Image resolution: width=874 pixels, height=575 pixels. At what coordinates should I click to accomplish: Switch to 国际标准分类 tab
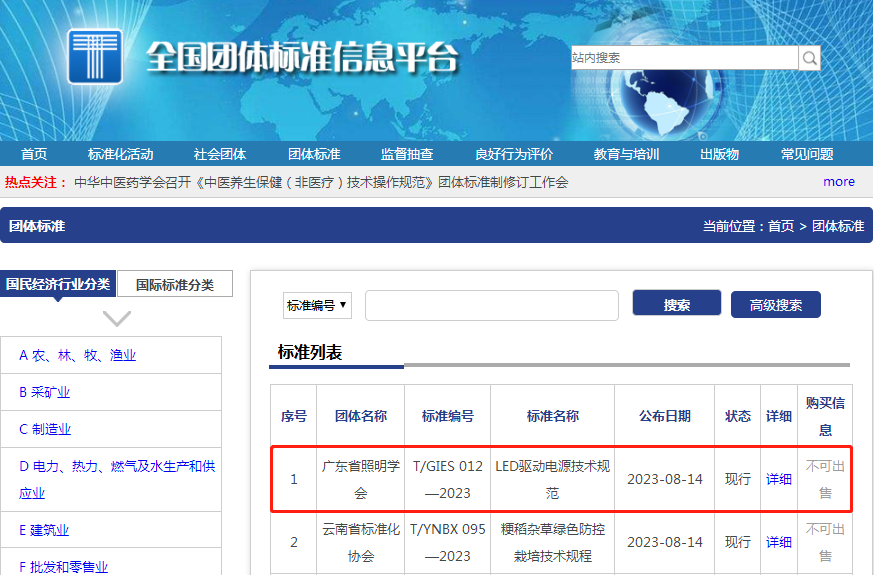(x=175, y=284)
